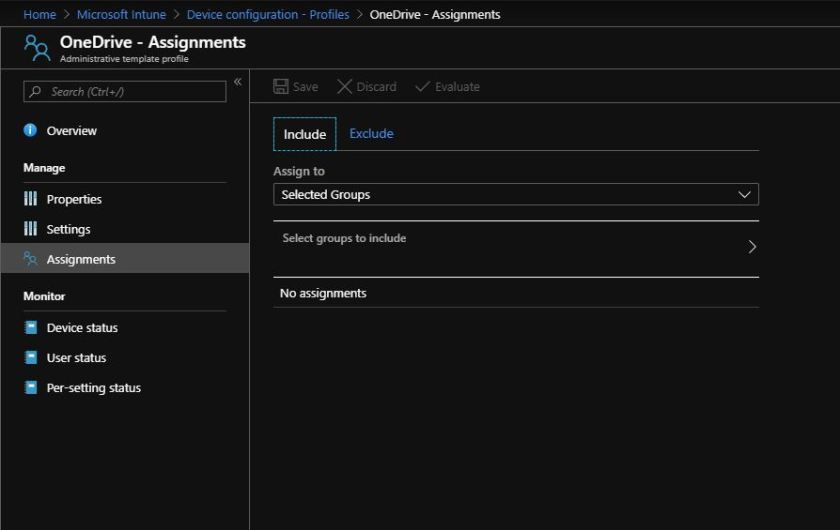Click the Assignments people icon in sidebar
Screen dimensions: 840x530
coord(31,259)
